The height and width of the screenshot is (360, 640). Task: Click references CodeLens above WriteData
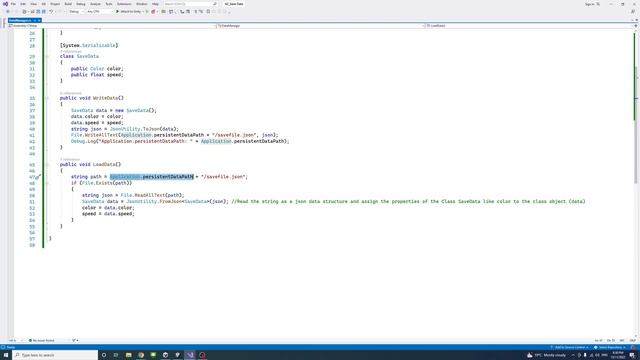71,93
